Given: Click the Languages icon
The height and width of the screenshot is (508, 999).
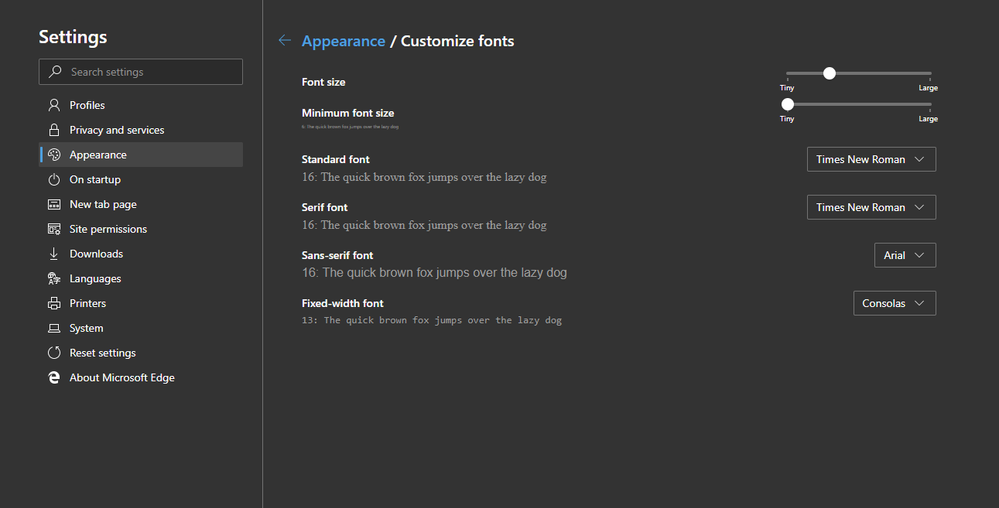Looking at the screenshot, I should (54, 279).
